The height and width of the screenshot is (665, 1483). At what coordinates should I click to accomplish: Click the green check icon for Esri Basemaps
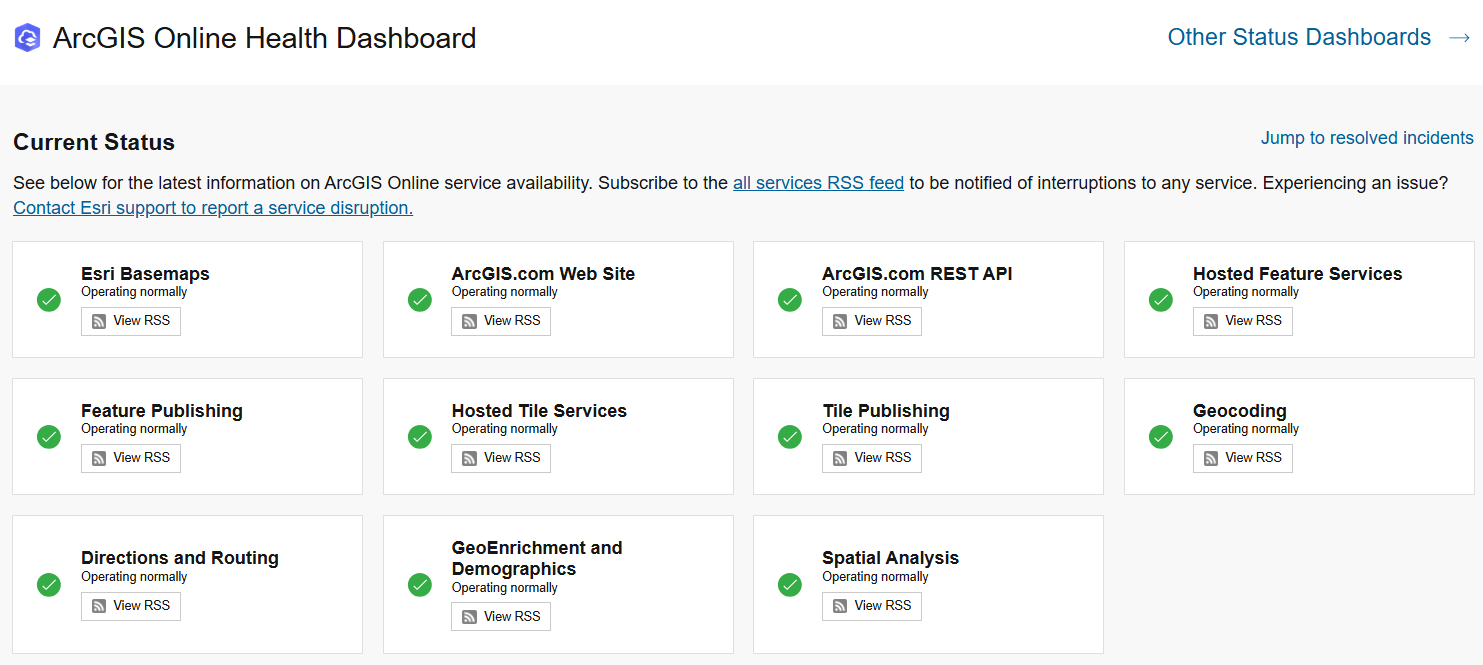pos(49,299)
